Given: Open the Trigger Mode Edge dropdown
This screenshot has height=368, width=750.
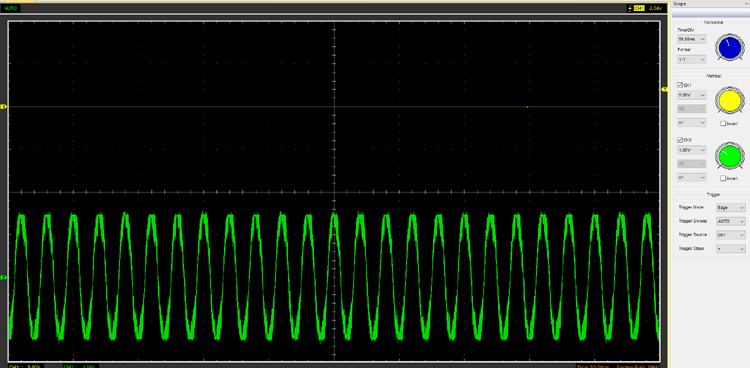Looking at the screenshot, I should pyautogui.click(x=731, y=208).
